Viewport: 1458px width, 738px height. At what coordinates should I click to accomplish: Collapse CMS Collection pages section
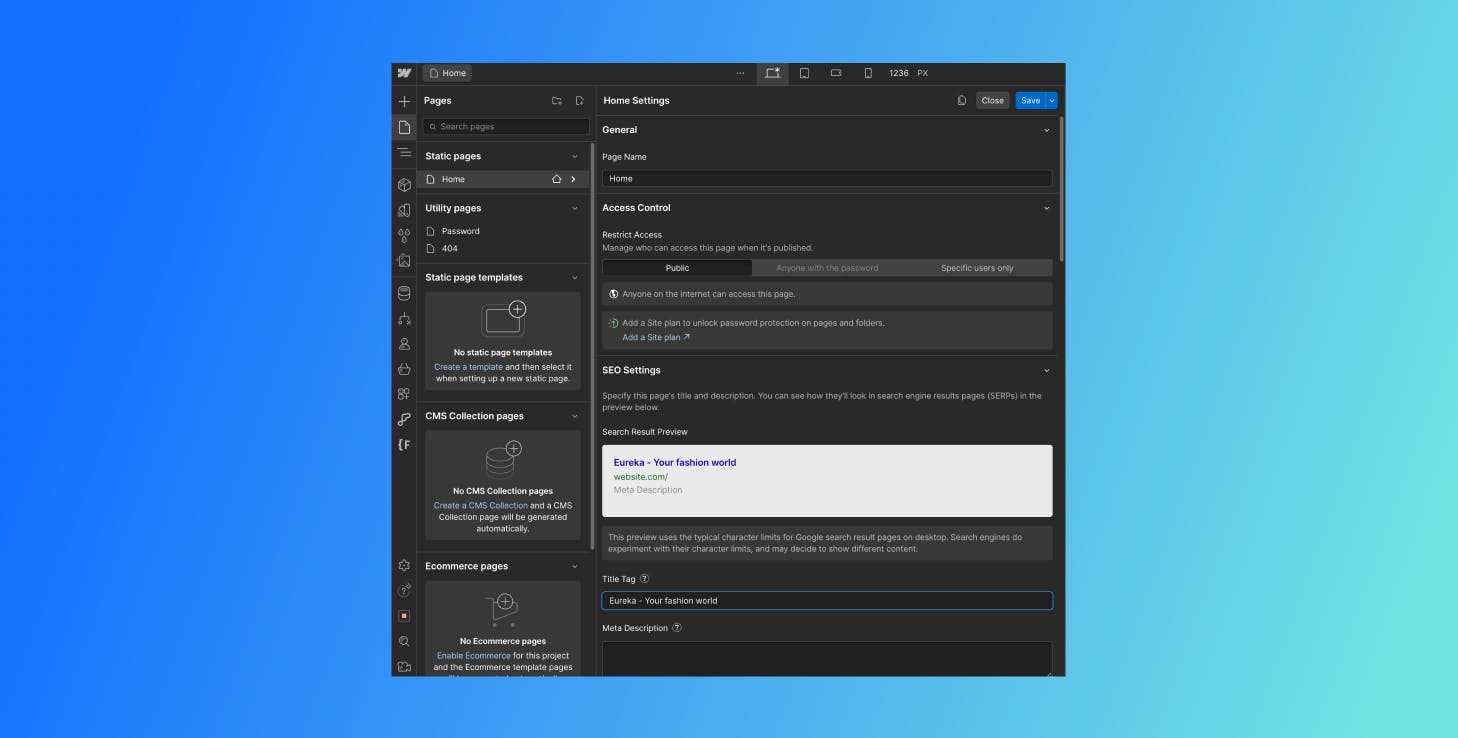[x=574, y=416]
